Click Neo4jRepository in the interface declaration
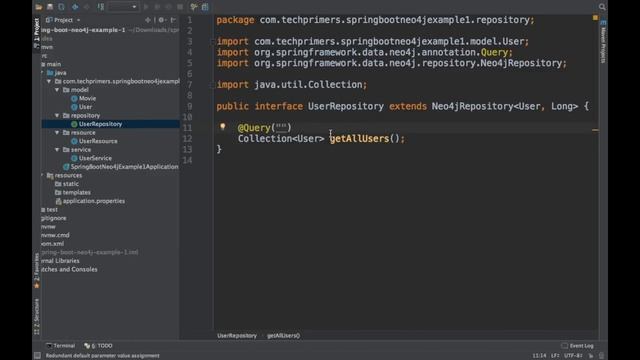Image resolution: width=640 pixels, height=360 pixels. (x=472, y=107)
